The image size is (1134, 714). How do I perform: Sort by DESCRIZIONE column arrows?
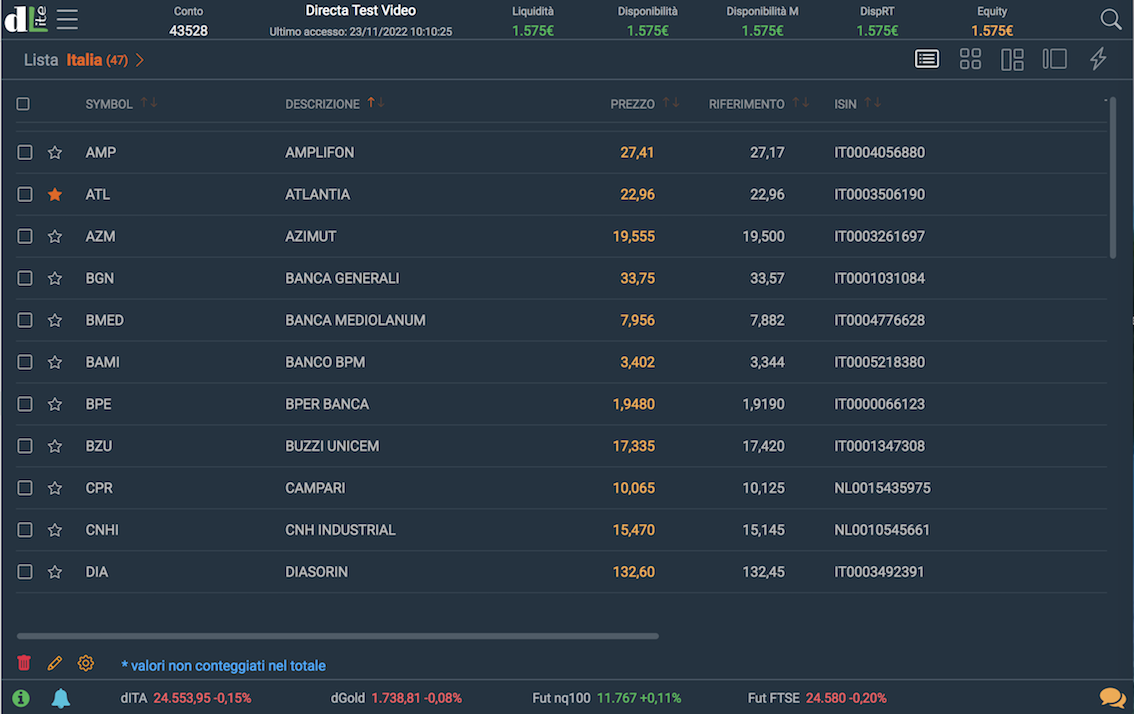tap(375, 103)
